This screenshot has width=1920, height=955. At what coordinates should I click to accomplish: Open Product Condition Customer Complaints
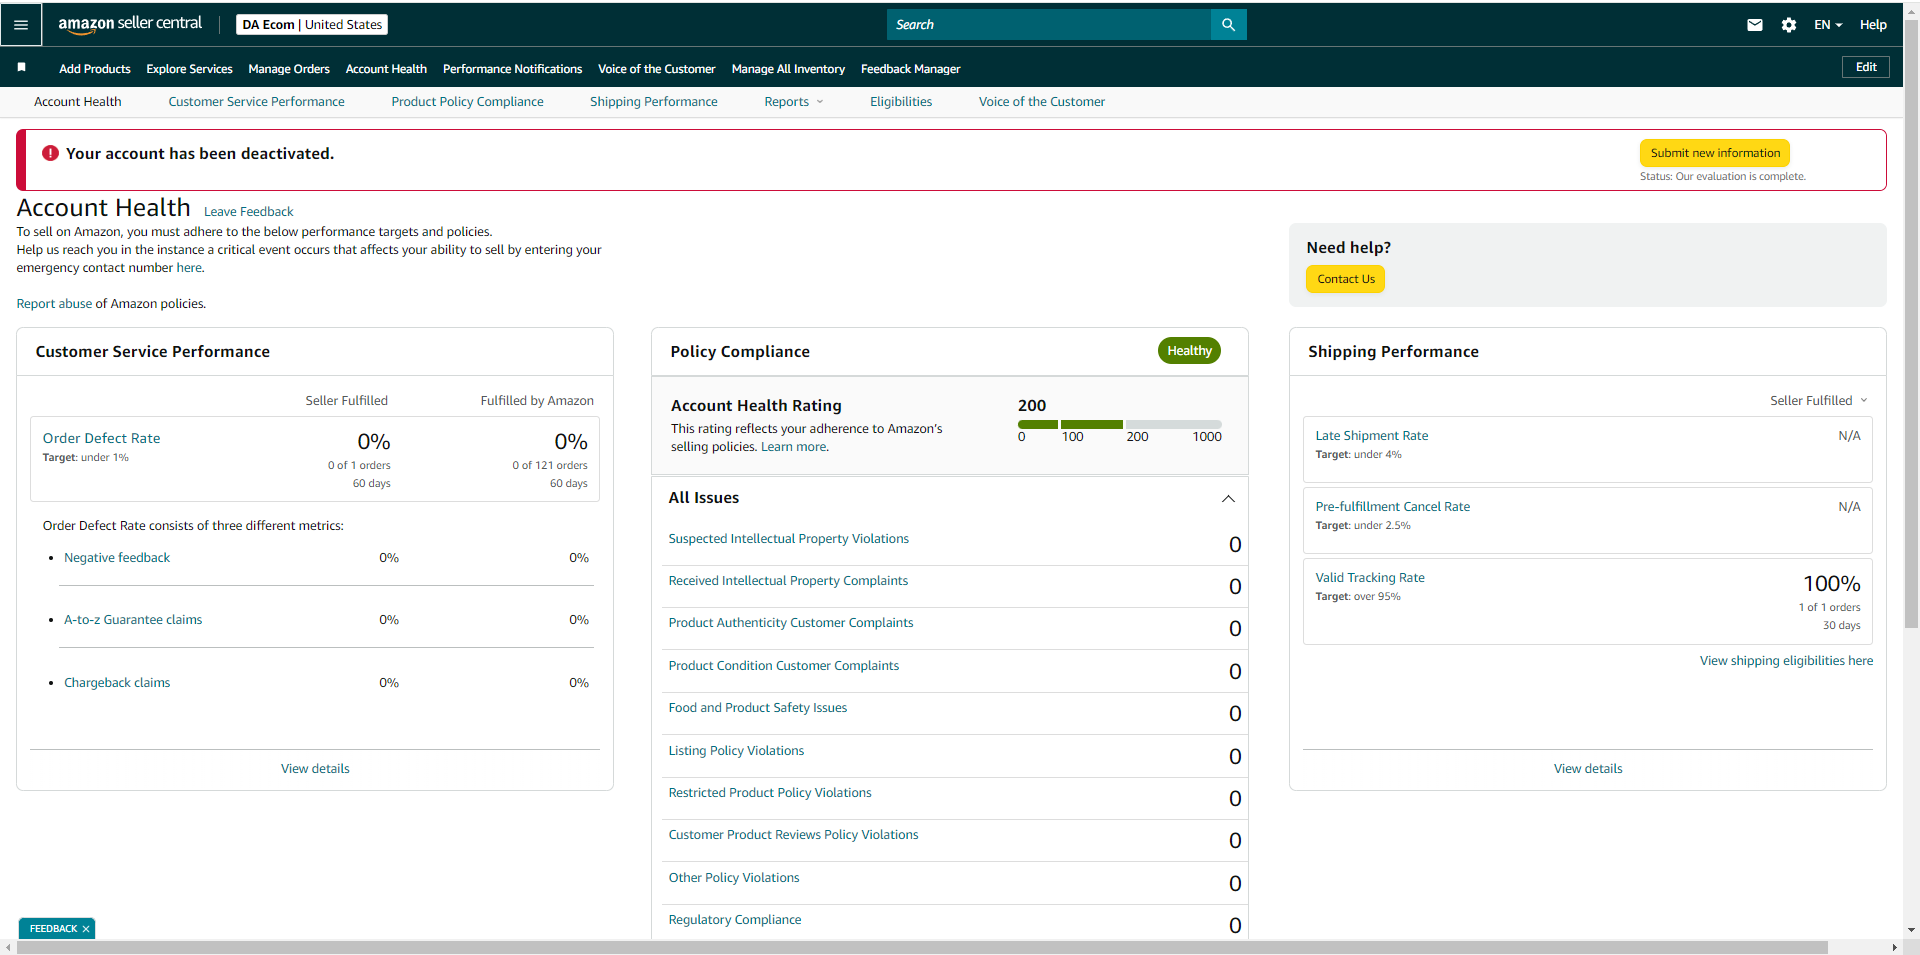point(784,666)
